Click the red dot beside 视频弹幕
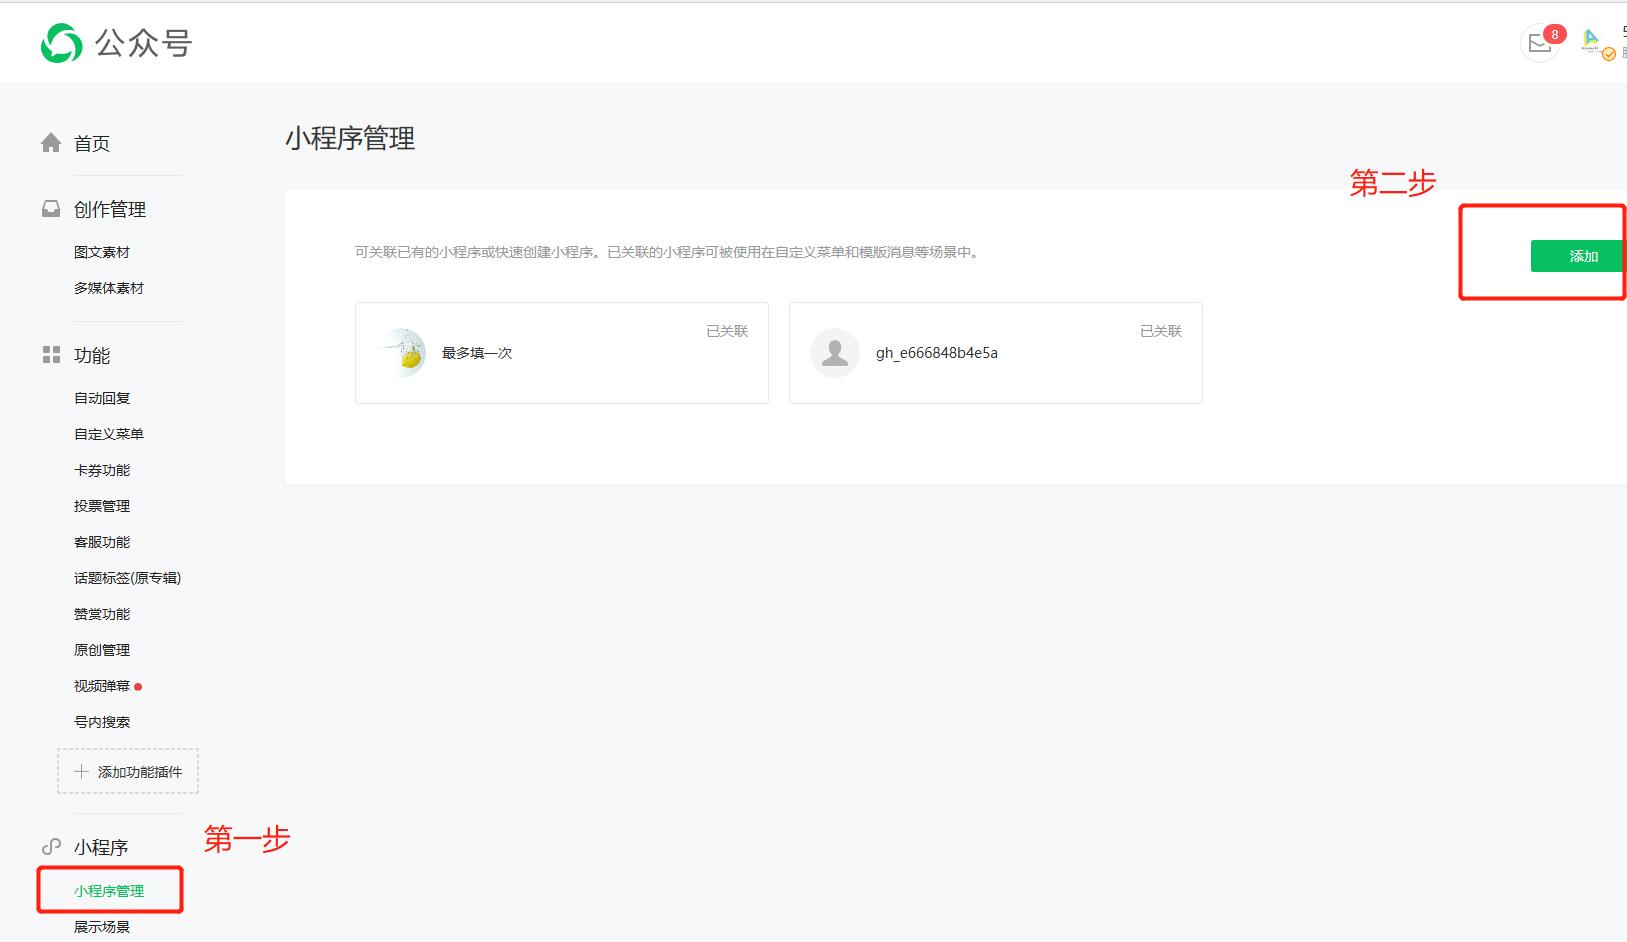The height and width of the screenshot is (942, 1627). (x=139, y=686)
